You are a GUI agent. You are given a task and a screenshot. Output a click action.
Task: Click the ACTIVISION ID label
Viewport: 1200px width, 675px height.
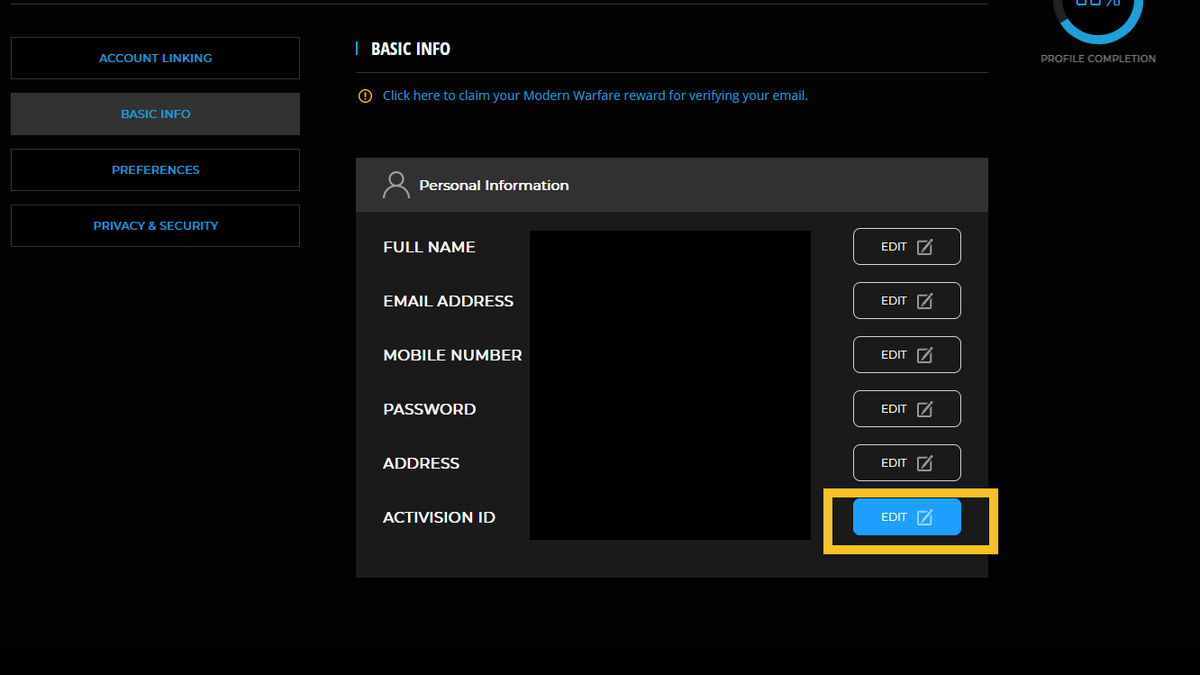(x=439, y=517)
